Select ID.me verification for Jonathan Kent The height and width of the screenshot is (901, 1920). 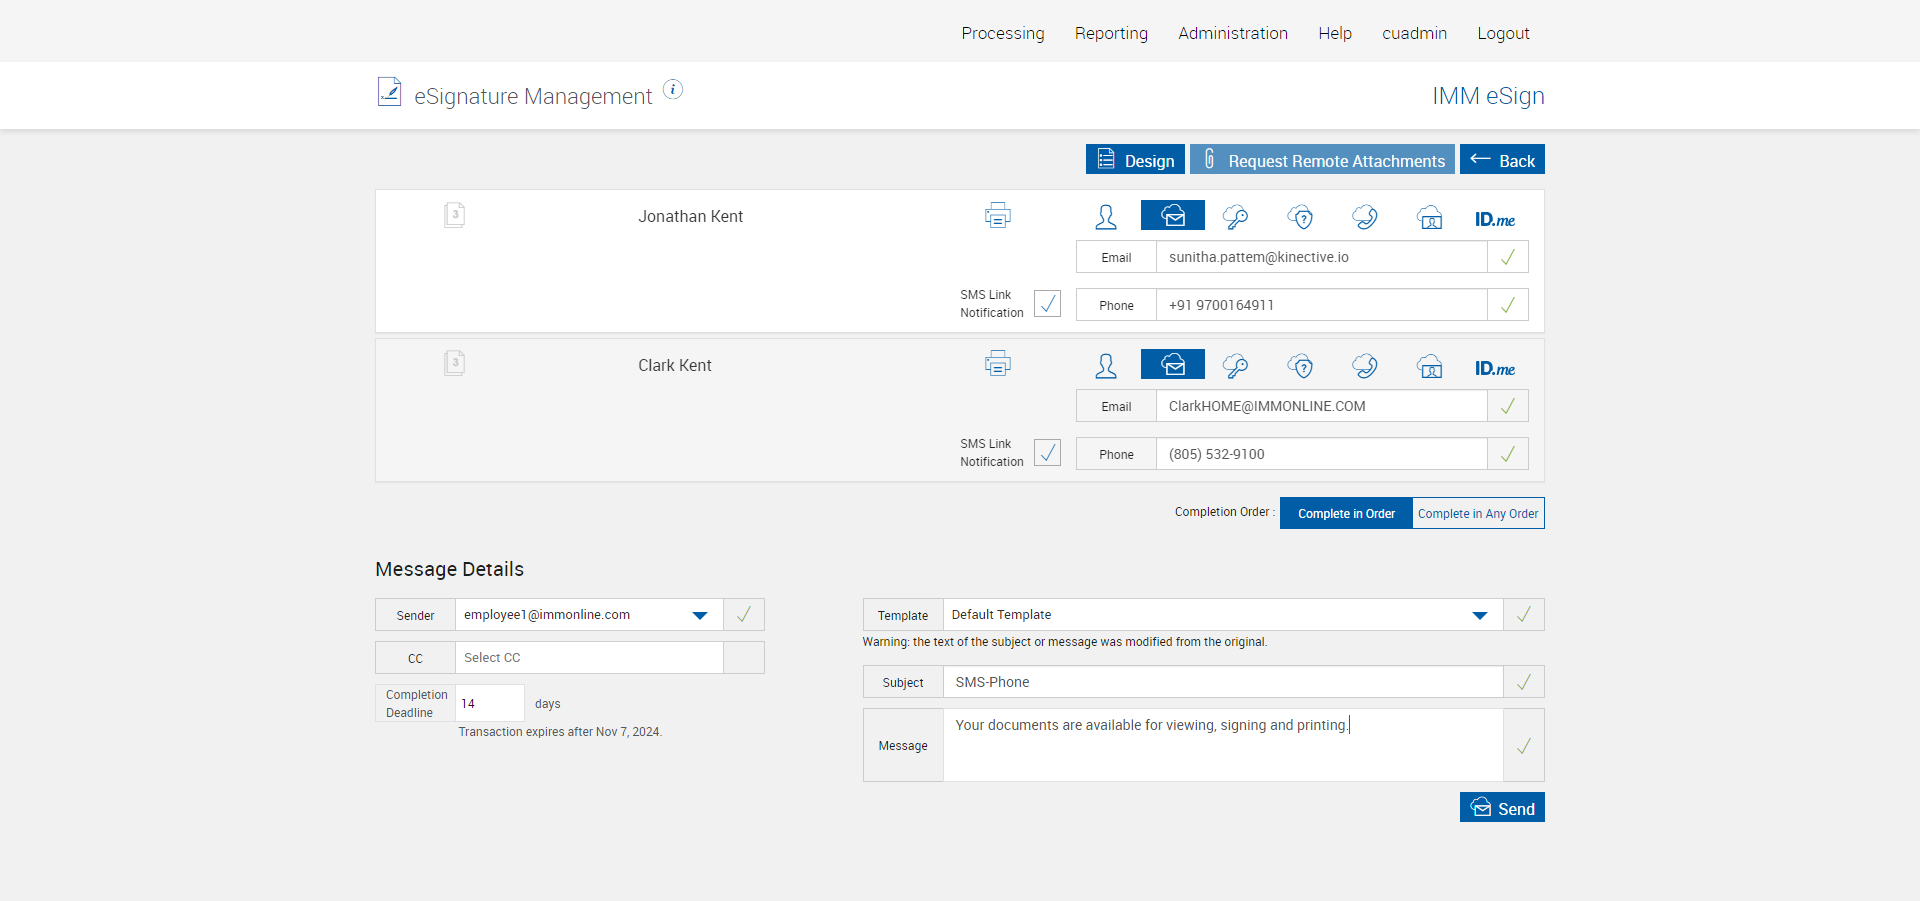[1494, 219]
